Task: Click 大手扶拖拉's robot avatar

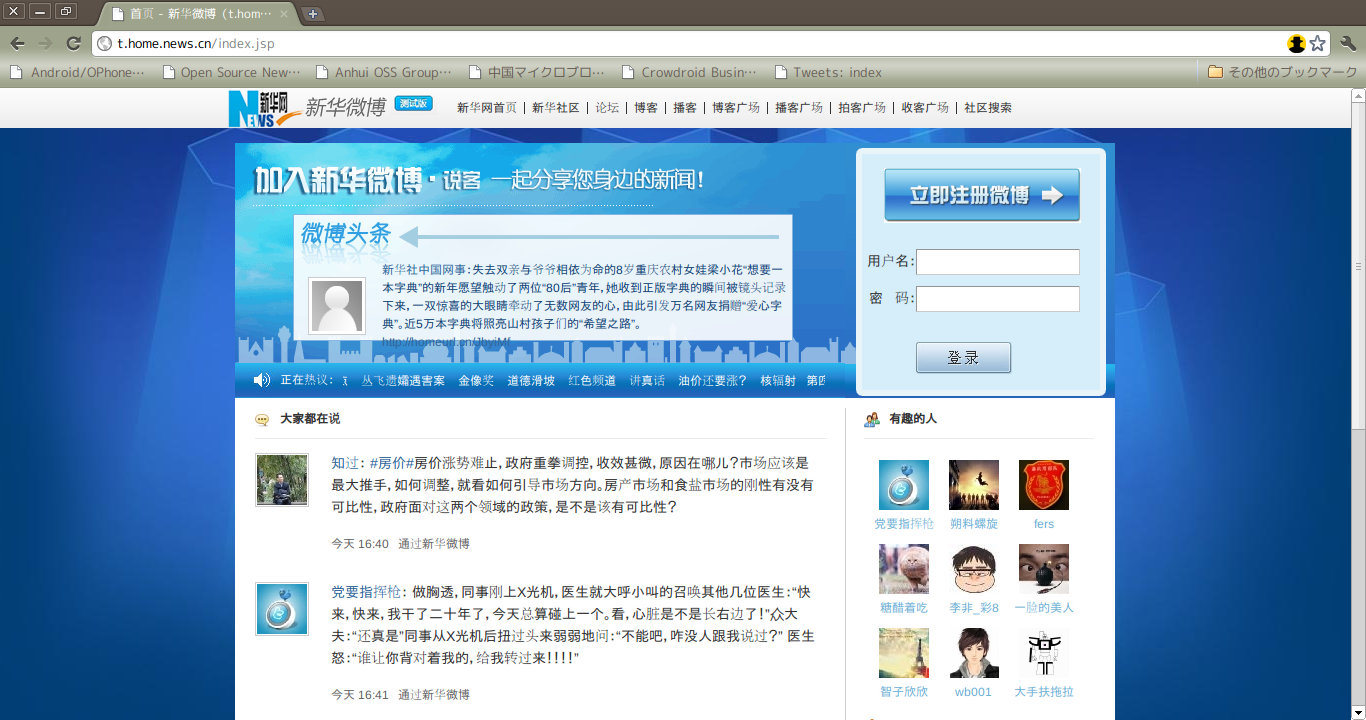Action: pos(1044,653)
